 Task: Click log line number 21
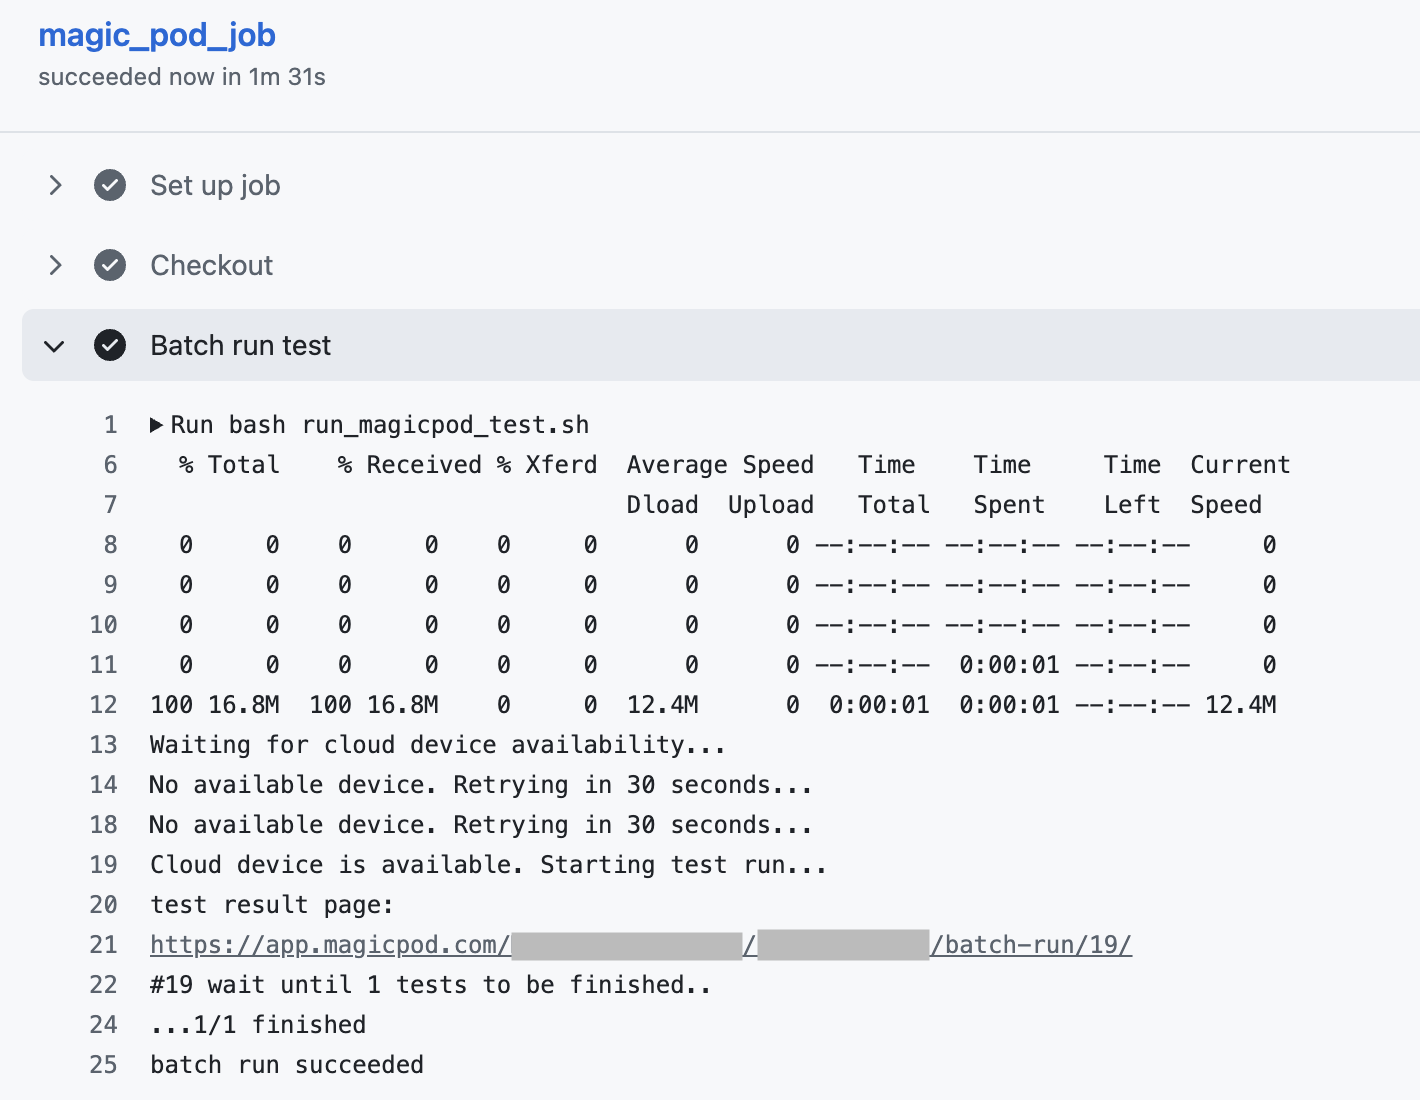pos(104,945)
